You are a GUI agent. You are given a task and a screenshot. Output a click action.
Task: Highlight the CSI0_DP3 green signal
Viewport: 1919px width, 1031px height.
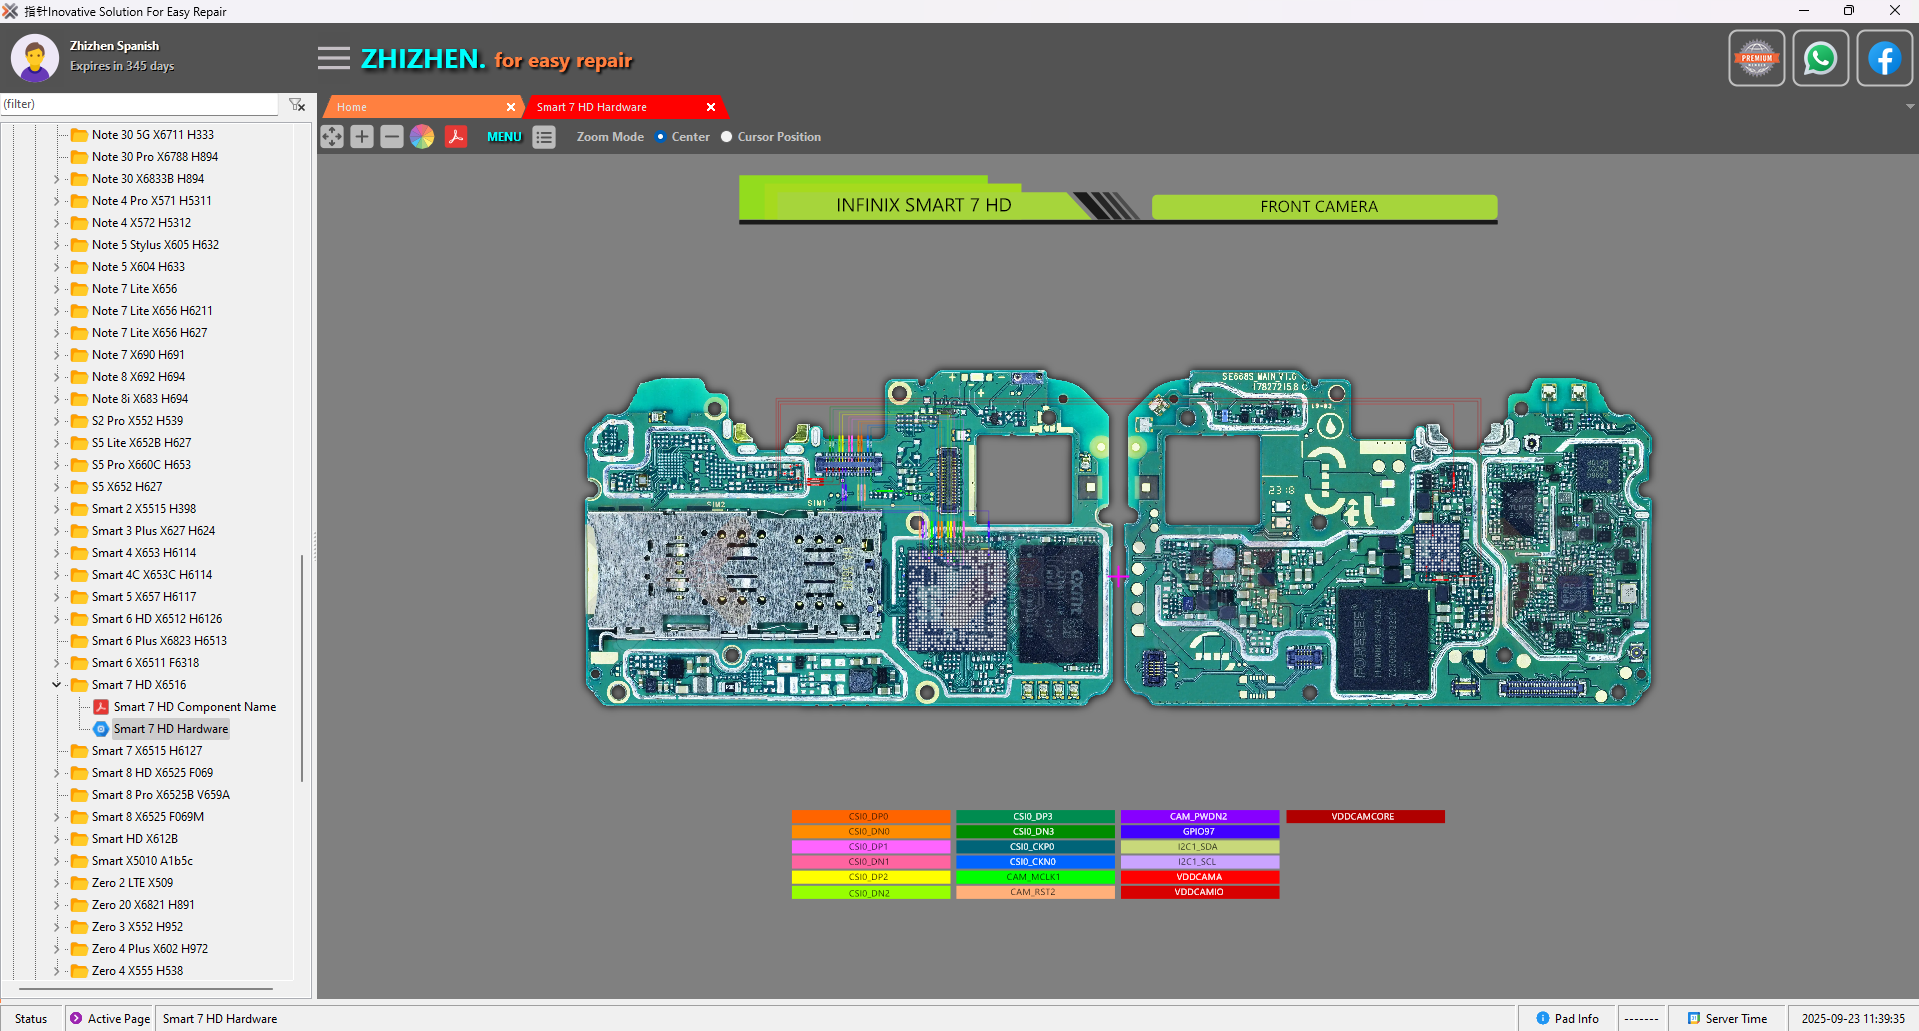1035,817
